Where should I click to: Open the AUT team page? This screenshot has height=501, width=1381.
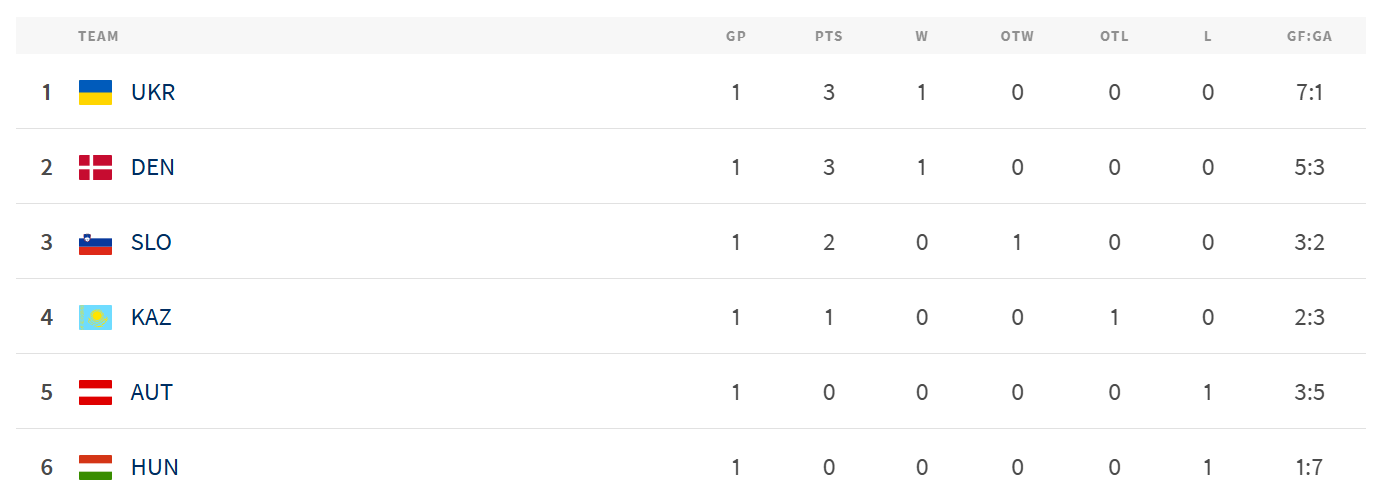click(x=152, y=393)
